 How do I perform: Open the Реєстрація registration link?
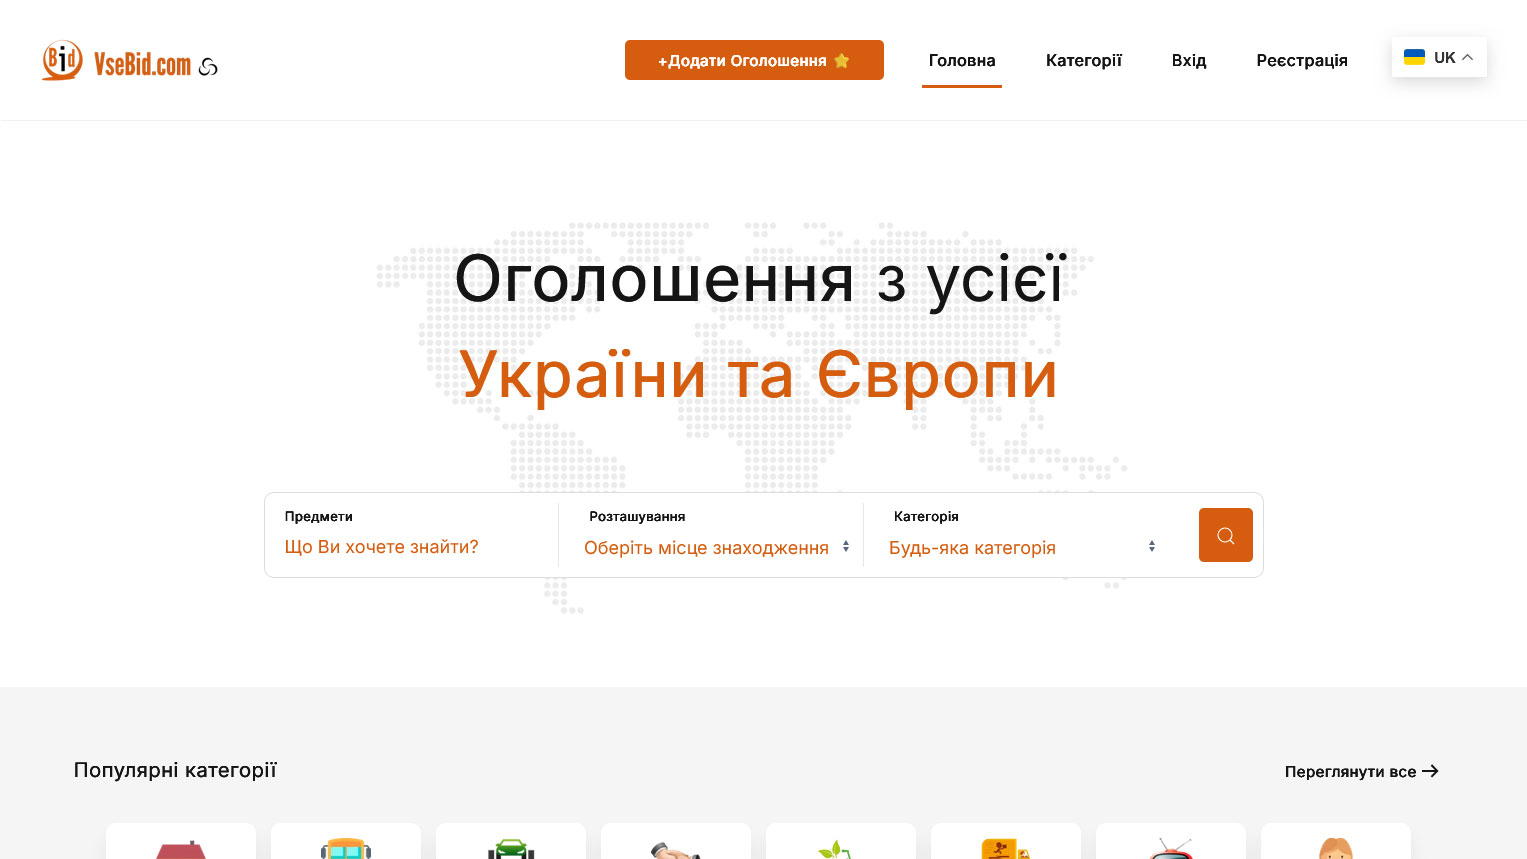click(x=1302, y=60)
